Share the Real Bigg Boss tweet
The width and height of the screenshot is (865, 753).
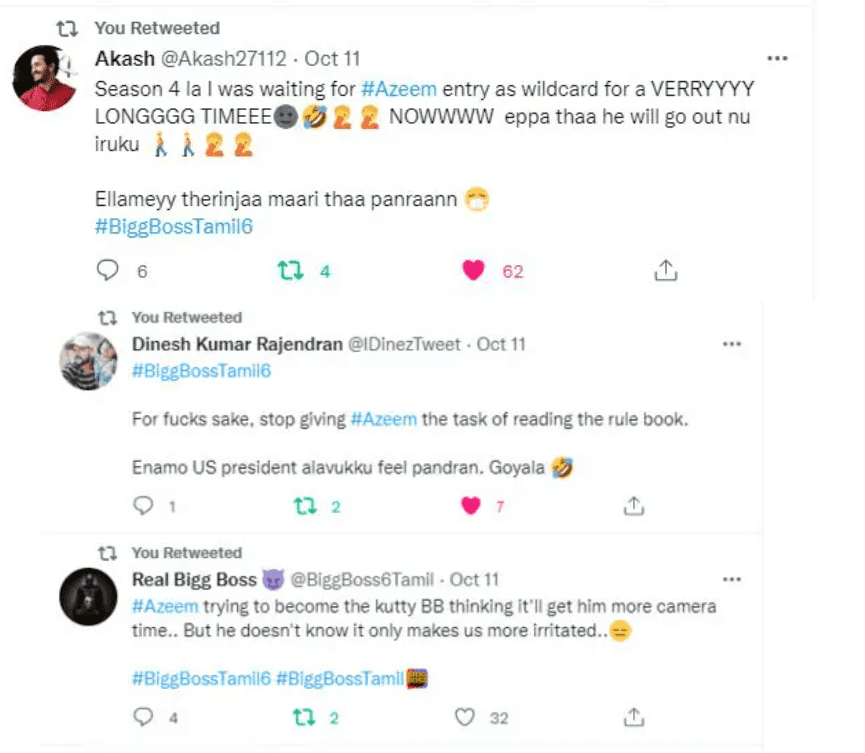point(633,717)
